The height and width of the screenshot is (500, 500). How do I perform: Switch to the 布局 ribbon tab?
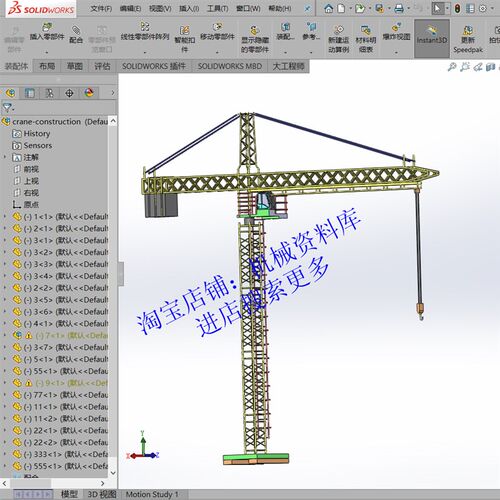coord(47,66)
